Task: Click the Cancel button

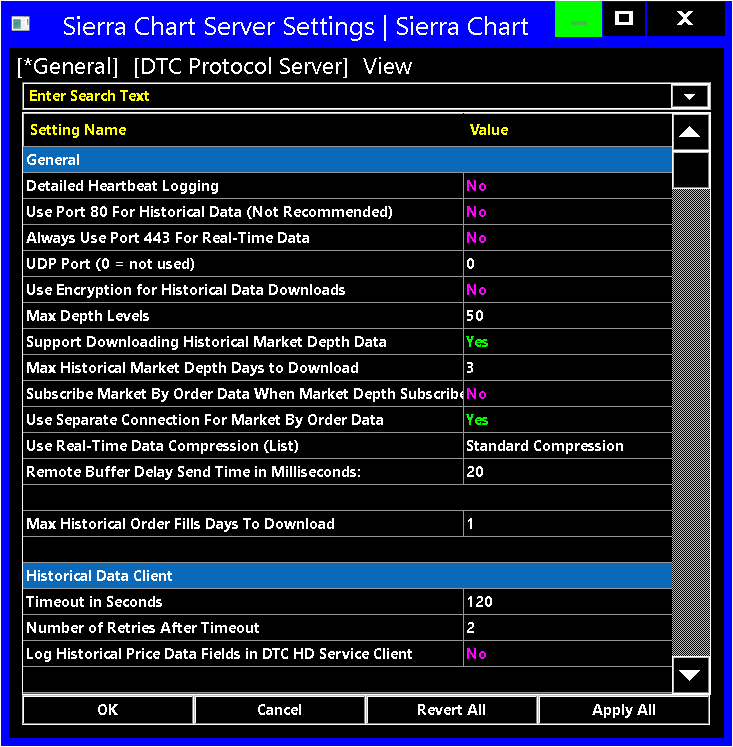Action: click(x=280, y=710)
